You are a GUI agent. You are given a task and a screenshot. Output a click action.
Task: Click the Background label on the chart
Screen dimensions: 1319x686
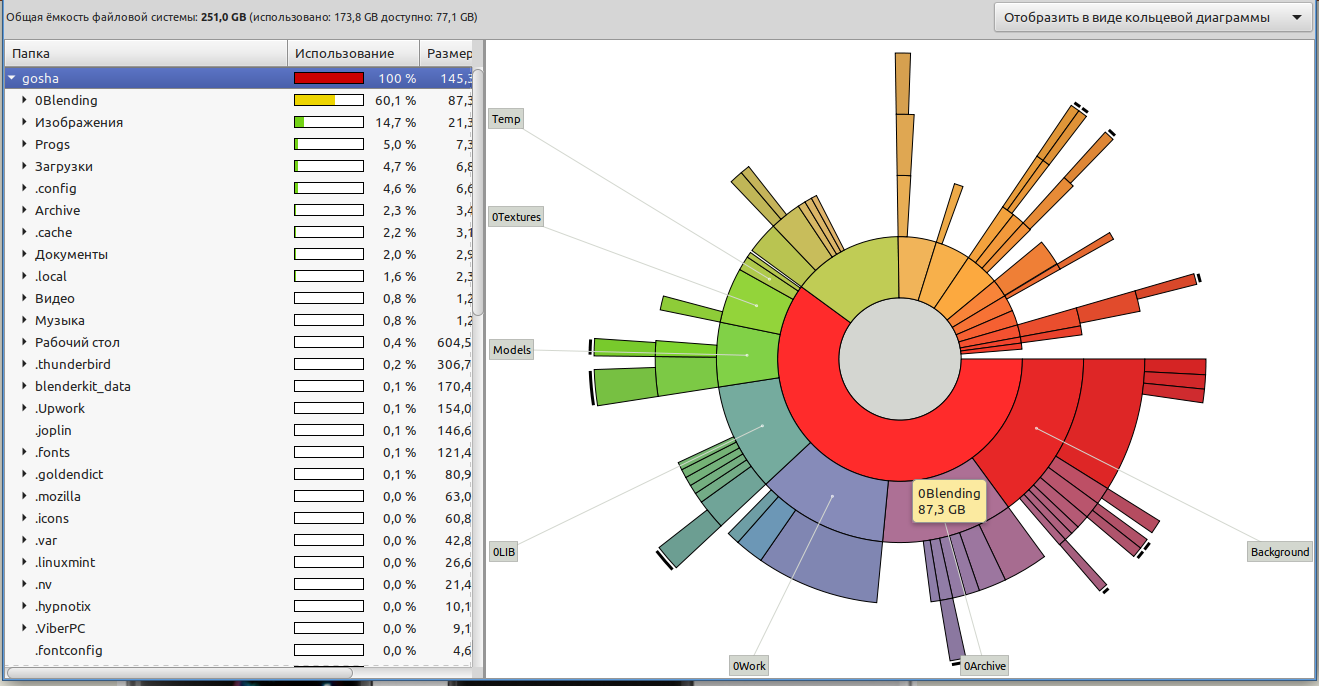(x=1279, y=552)
